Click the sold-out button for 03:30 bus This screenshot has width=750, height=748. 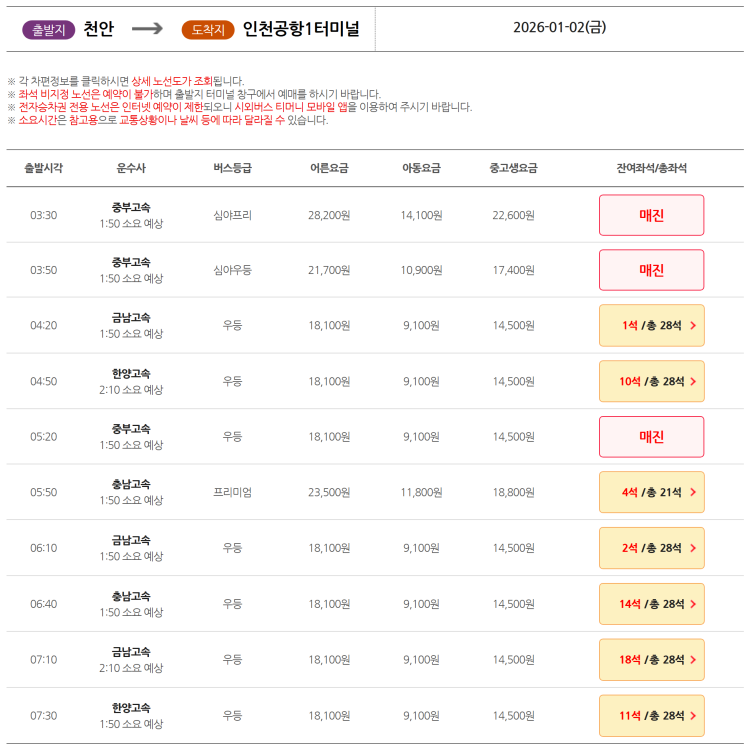[x=651, y=215]
